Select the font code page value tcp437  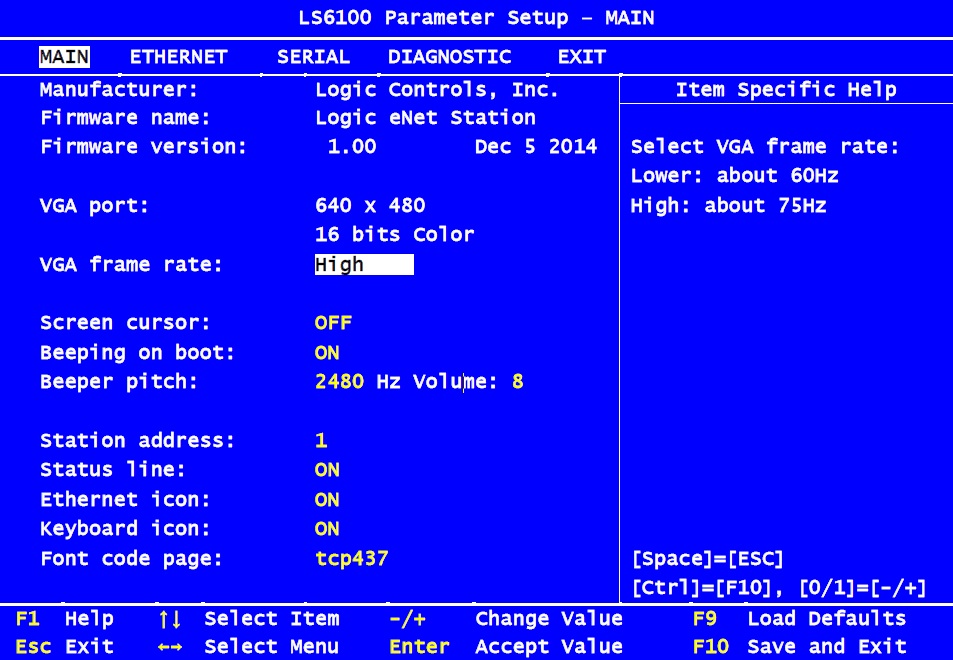click(352, 559)
